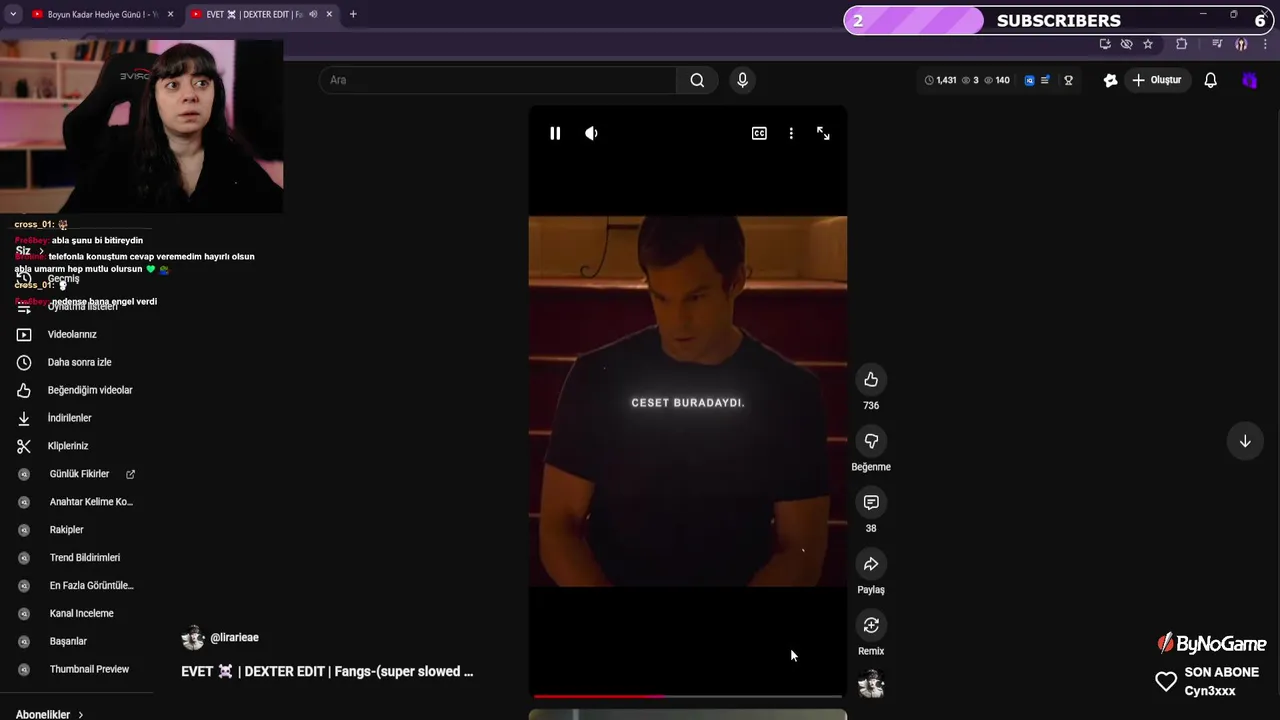This screenshot has width=1280, height=720.
Task: View the 140 views stat in vidIQ bar
Action: tap(997, 80)
